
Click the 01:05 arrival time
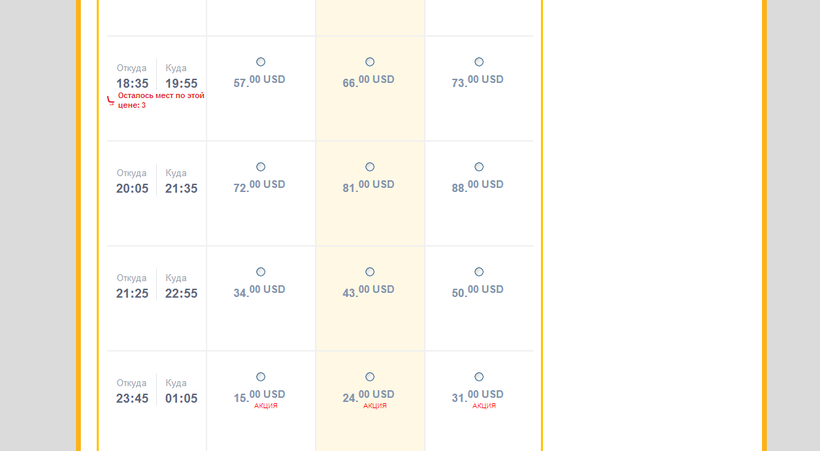point(181,399)
